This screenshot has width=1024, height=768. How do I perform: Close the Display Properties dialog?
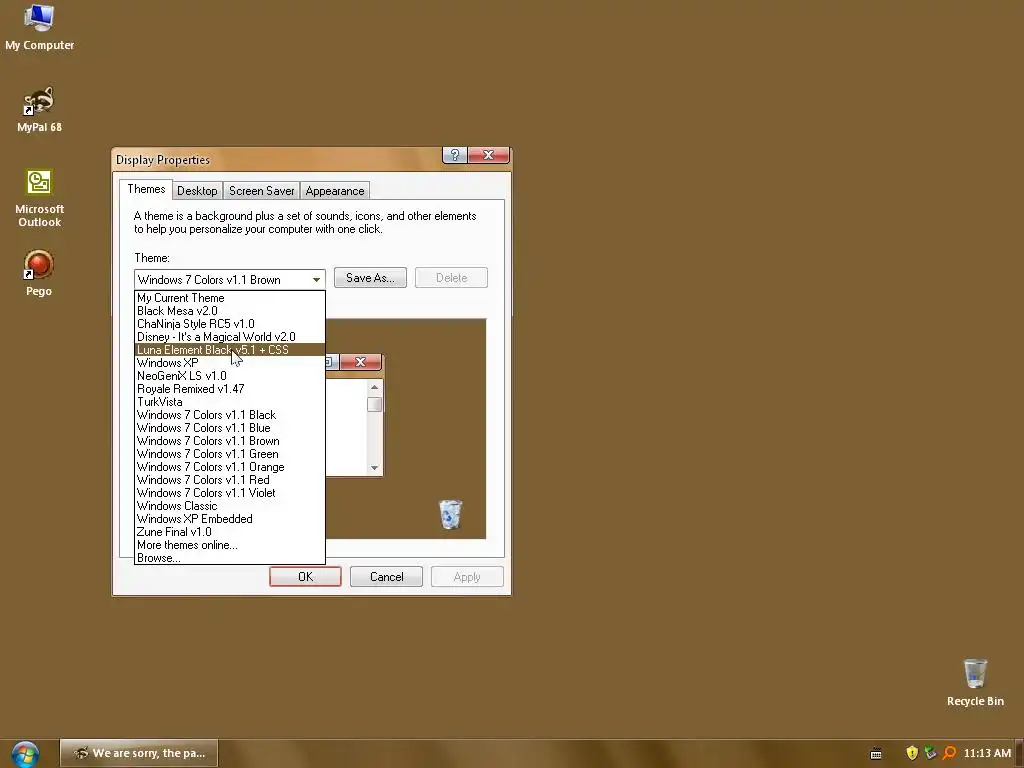(x=488, y=155)
